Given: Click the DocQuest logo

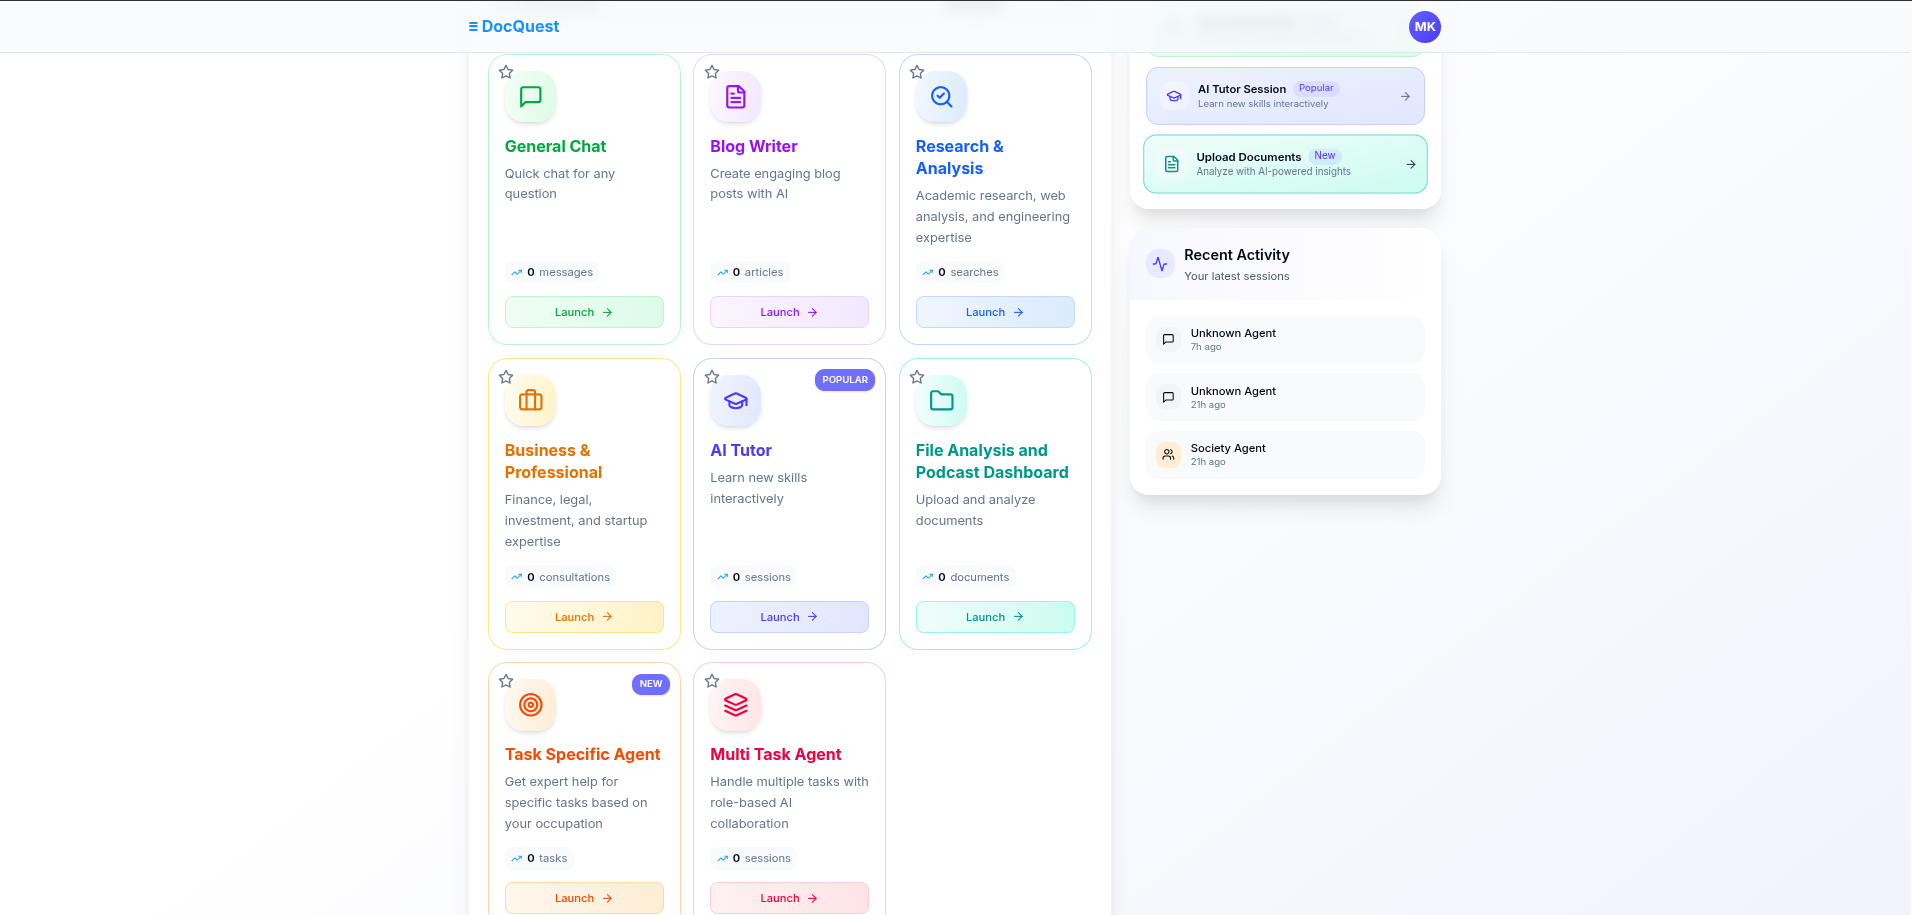Looking at the screenshot, I should point(519,26).
